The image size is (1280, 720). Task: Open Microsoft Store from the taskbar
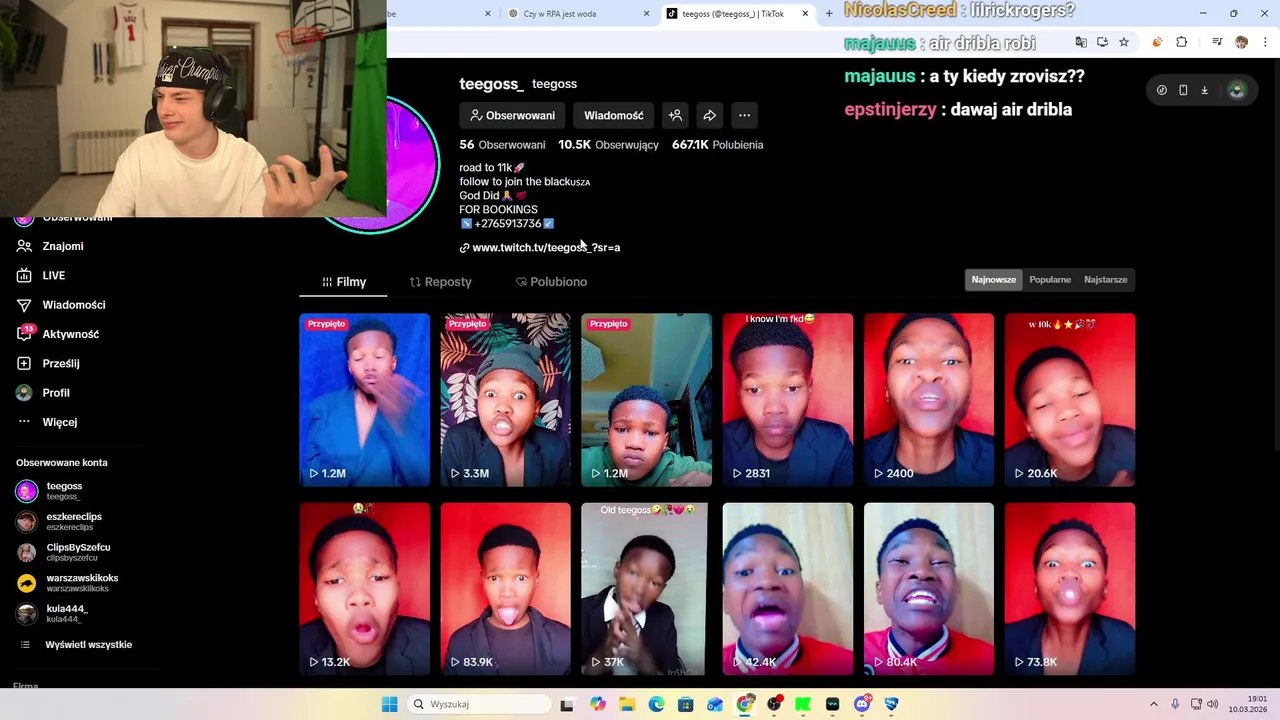pos(685,704)
